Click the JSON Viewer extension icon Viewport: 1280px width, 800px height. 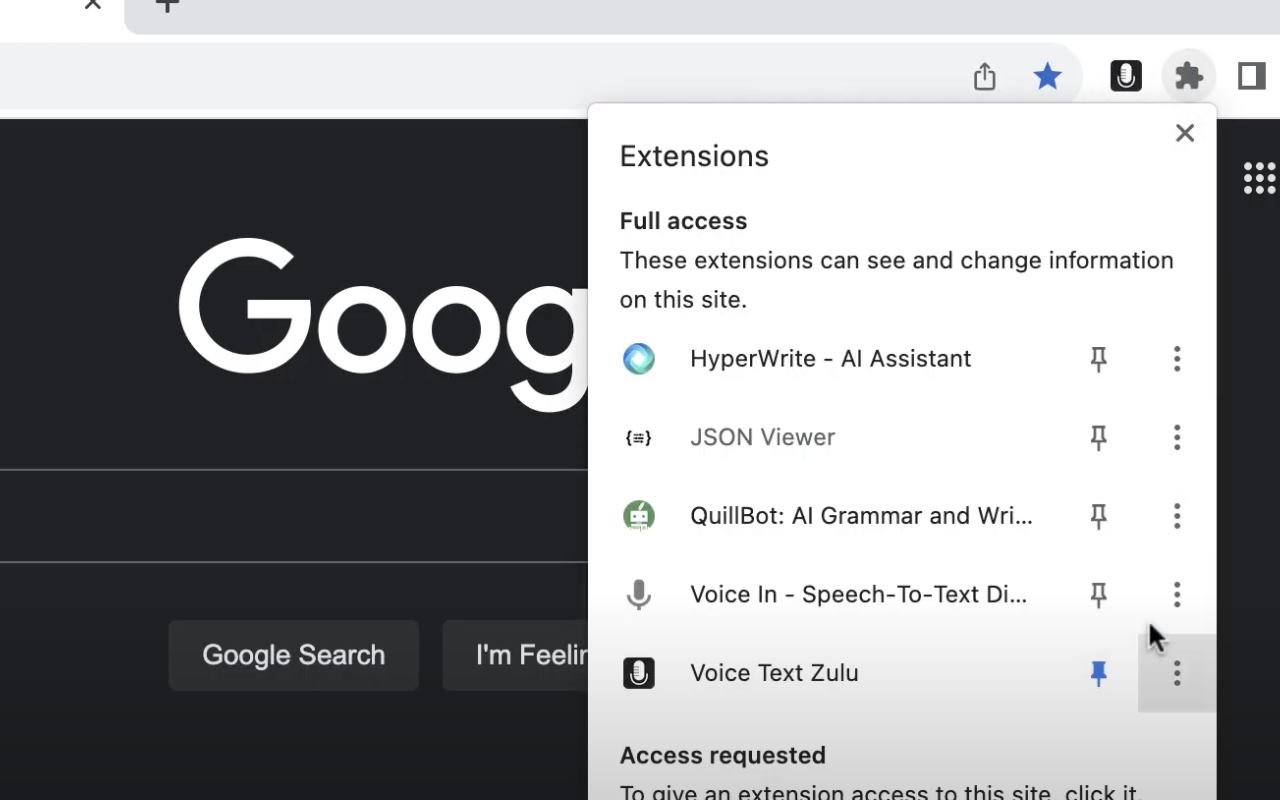(639, 437)
